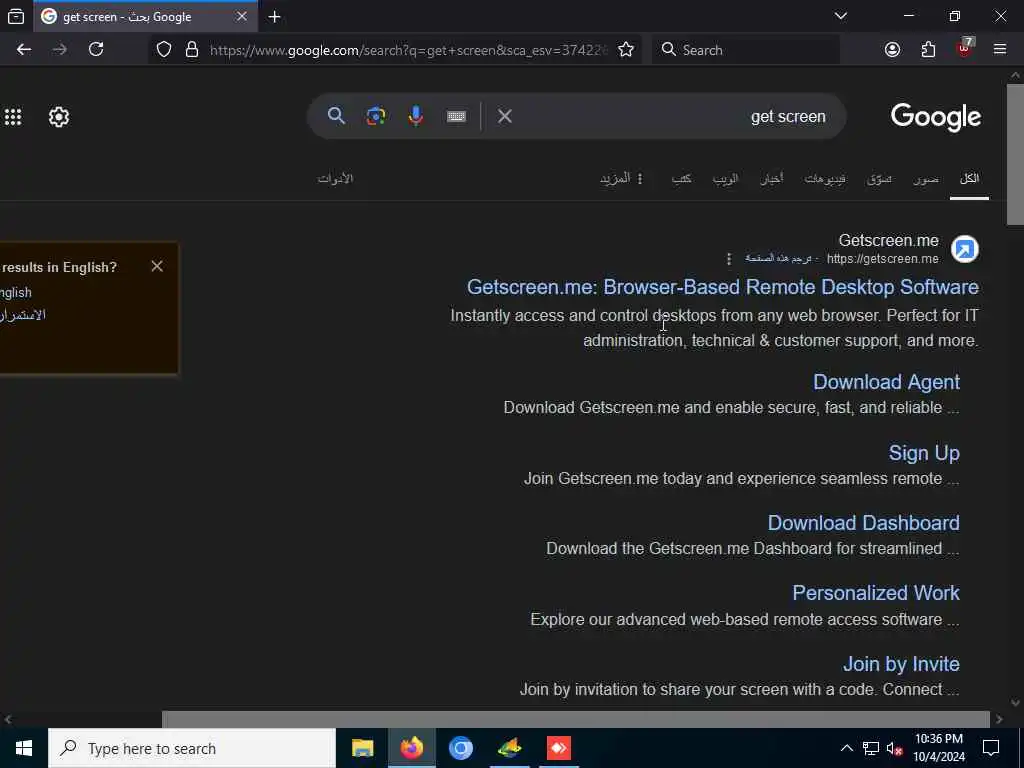Open red remote desktop app in taskbar

tap(558, 748)
